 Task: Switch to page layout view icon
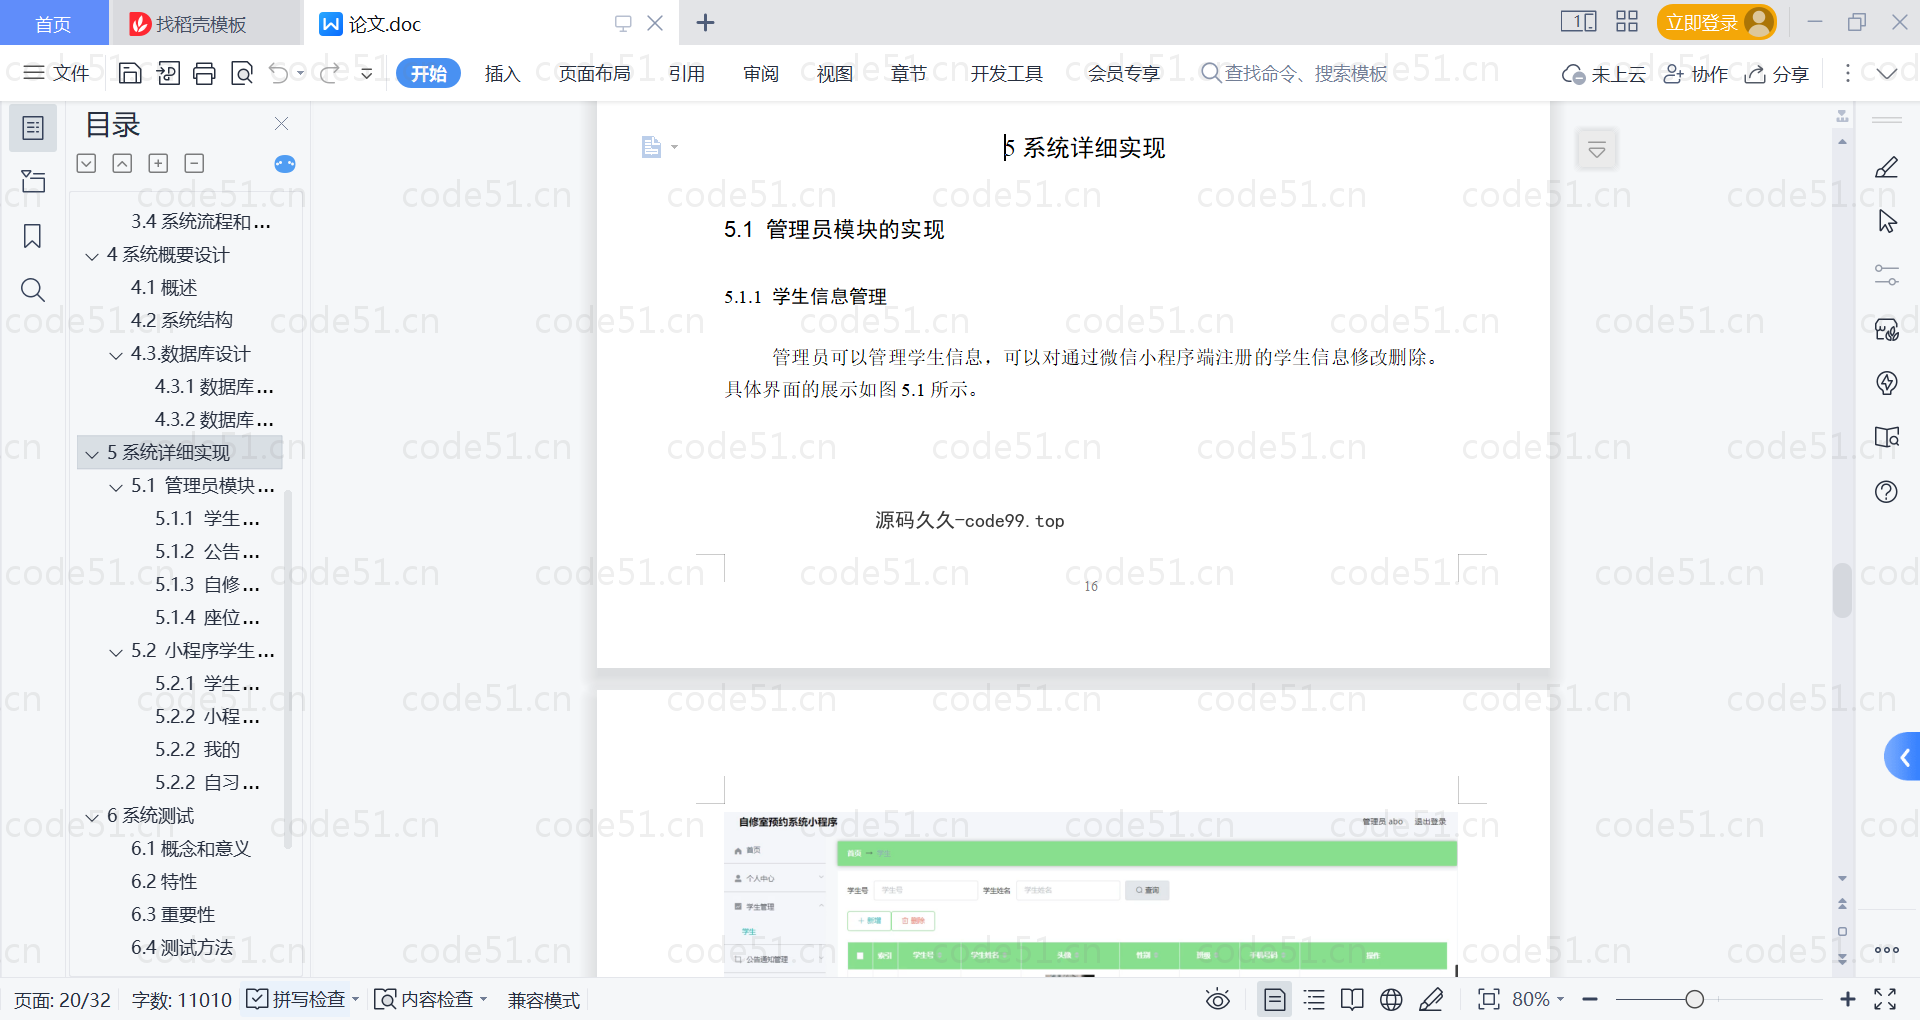click(1274, 999)
